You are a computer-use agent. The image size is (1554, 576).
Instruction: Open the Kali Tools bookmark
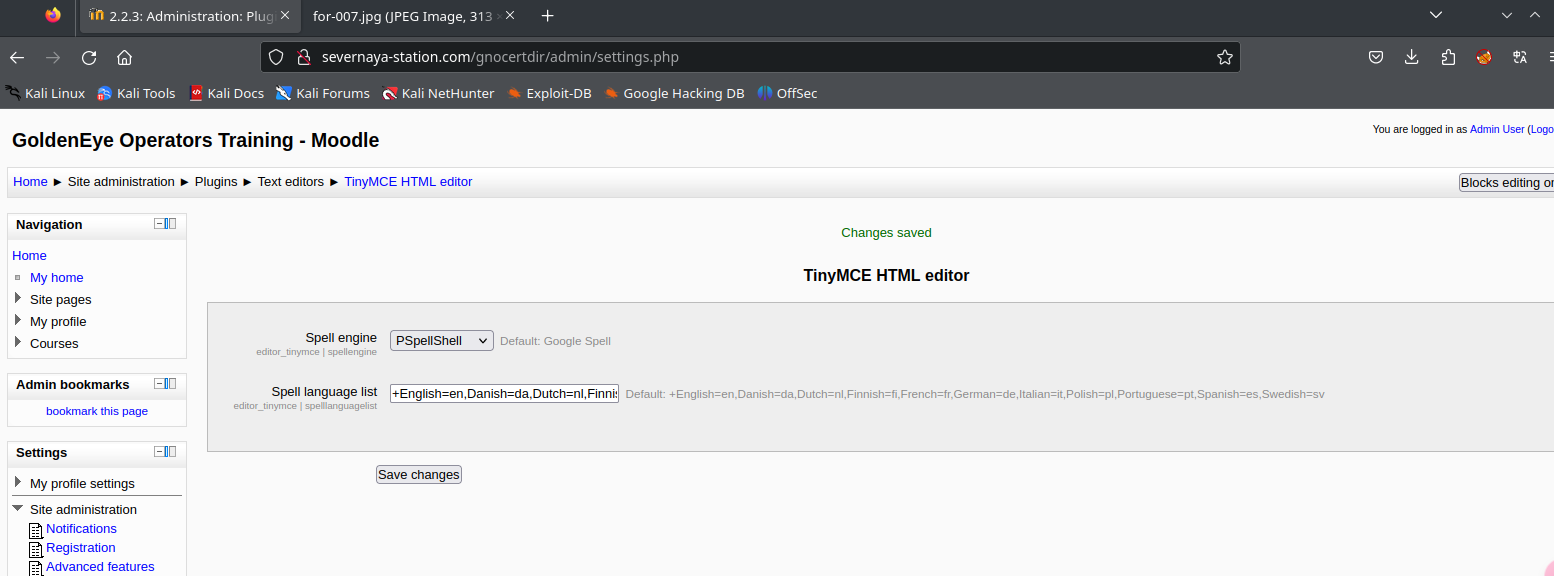click(136, 93)
